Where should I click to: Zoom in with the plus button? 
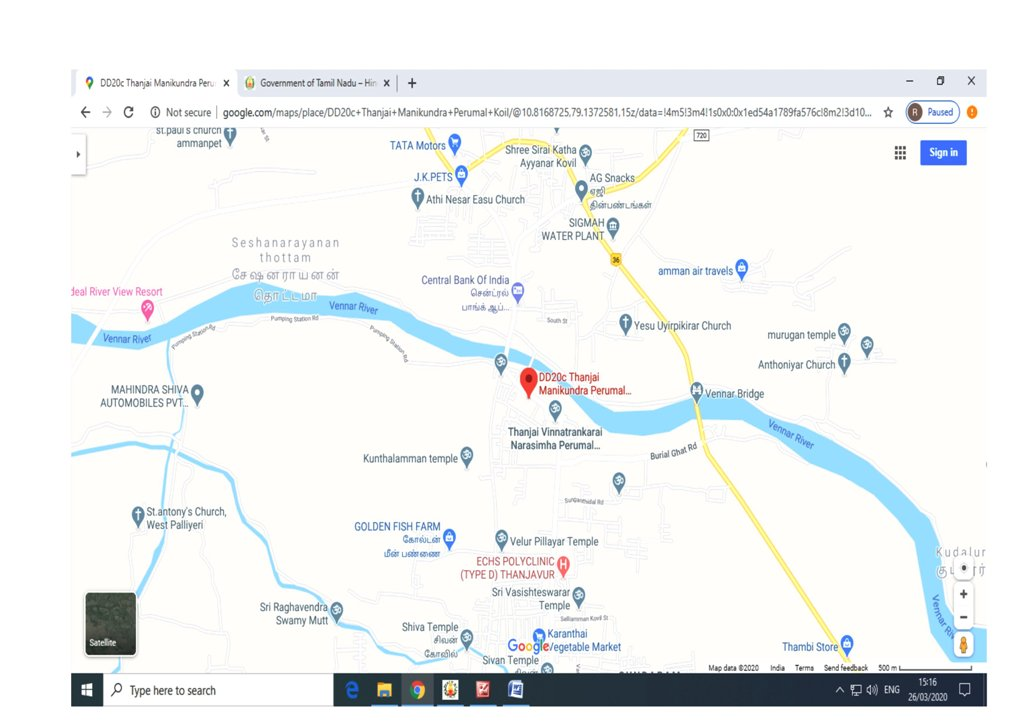963,594
